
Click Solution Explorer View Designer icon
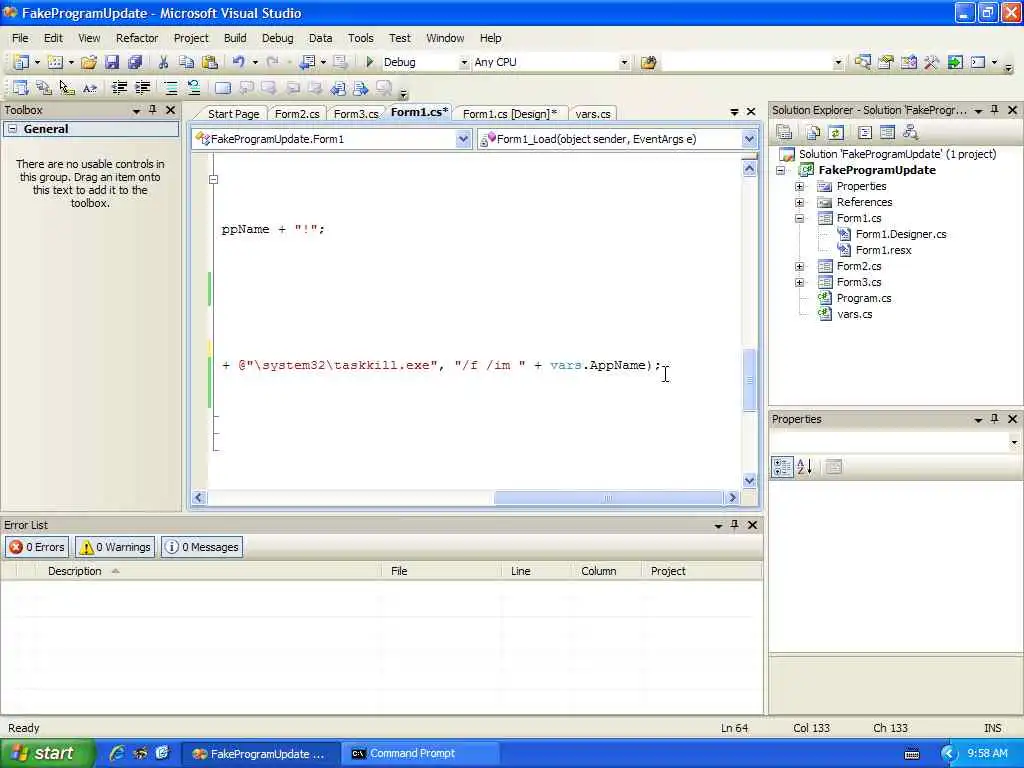point(887,133)
